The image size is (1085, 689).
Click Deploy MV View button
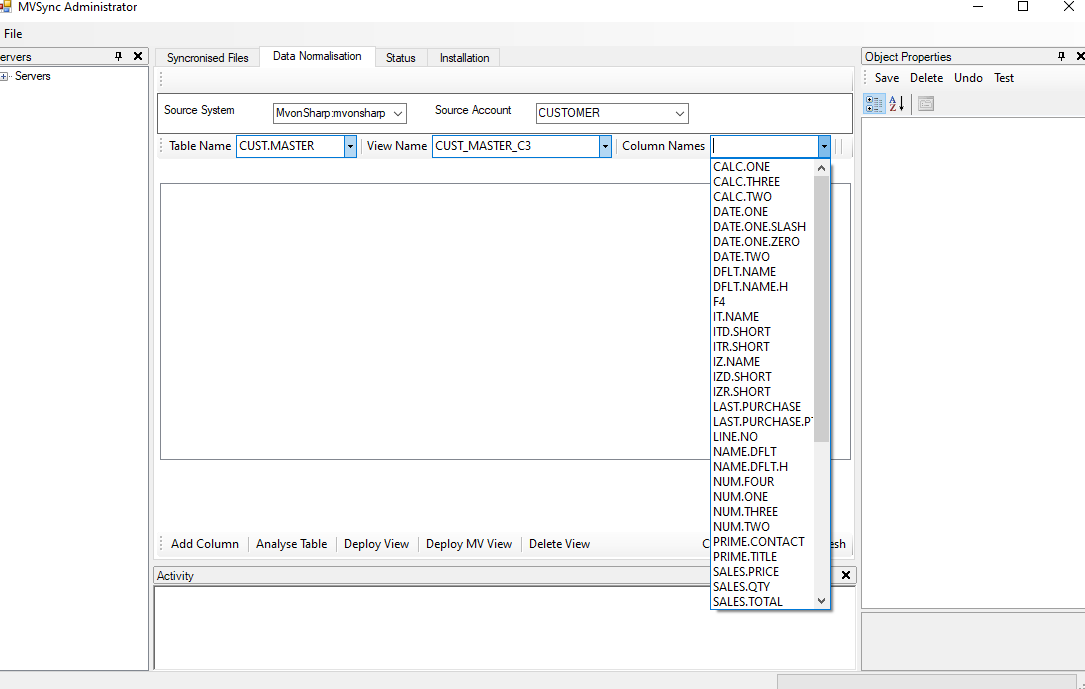click(469, 544)
